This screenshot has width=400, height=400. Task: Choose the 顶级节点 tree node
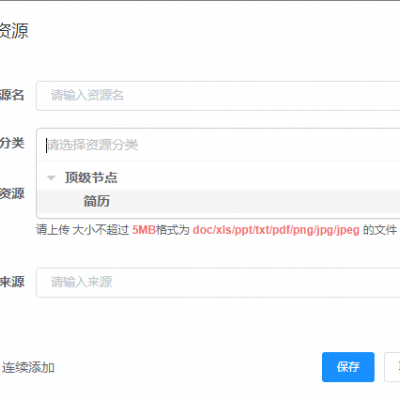91,177
